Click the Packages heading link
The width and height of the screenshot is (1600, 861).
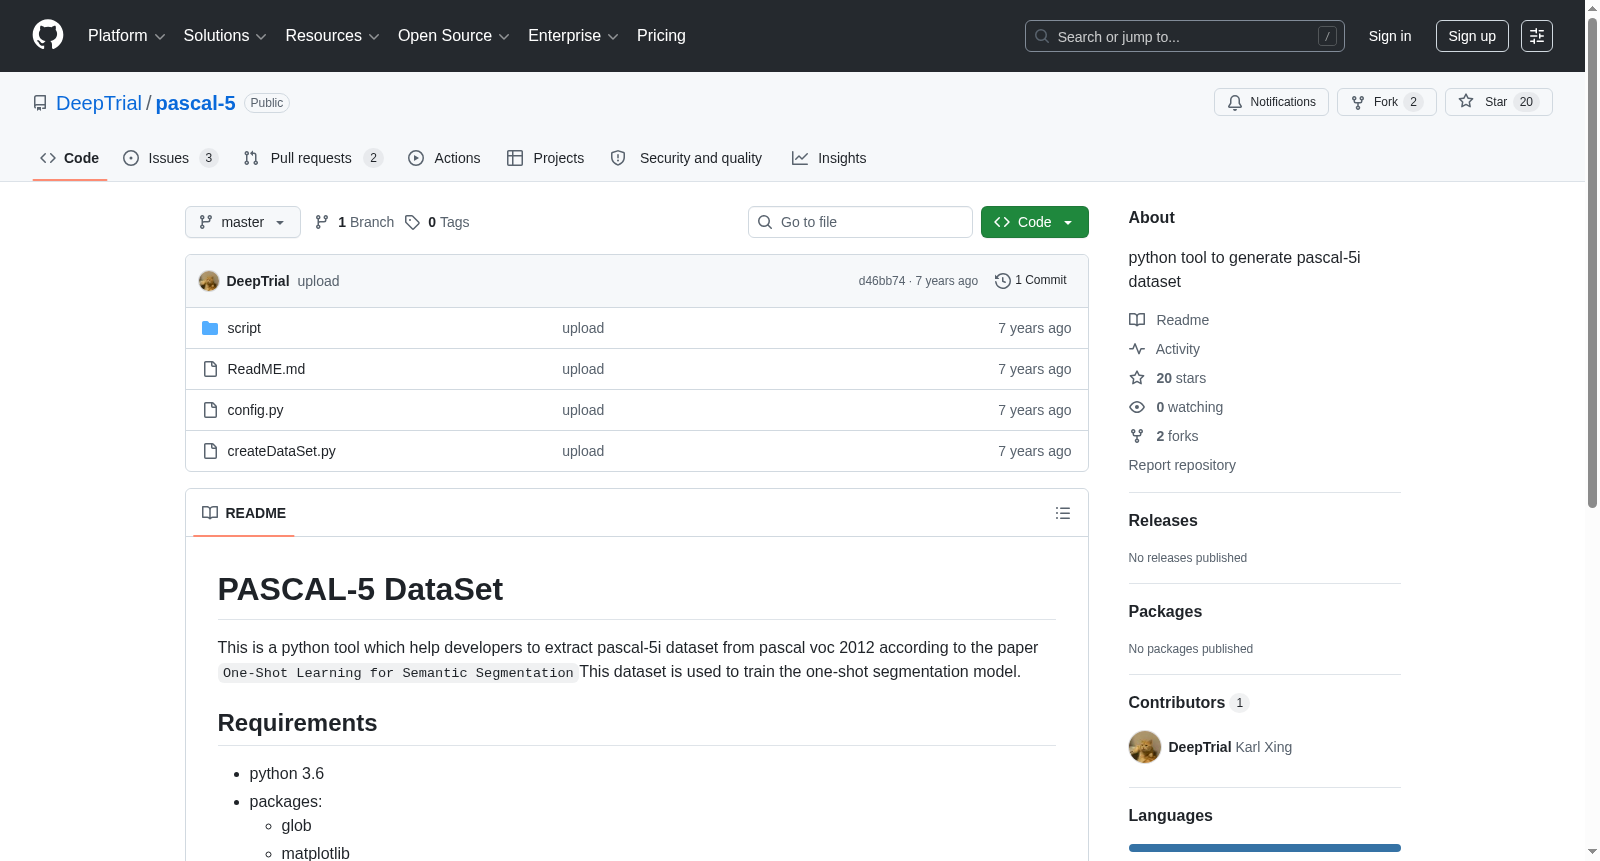pos(1165,612)
